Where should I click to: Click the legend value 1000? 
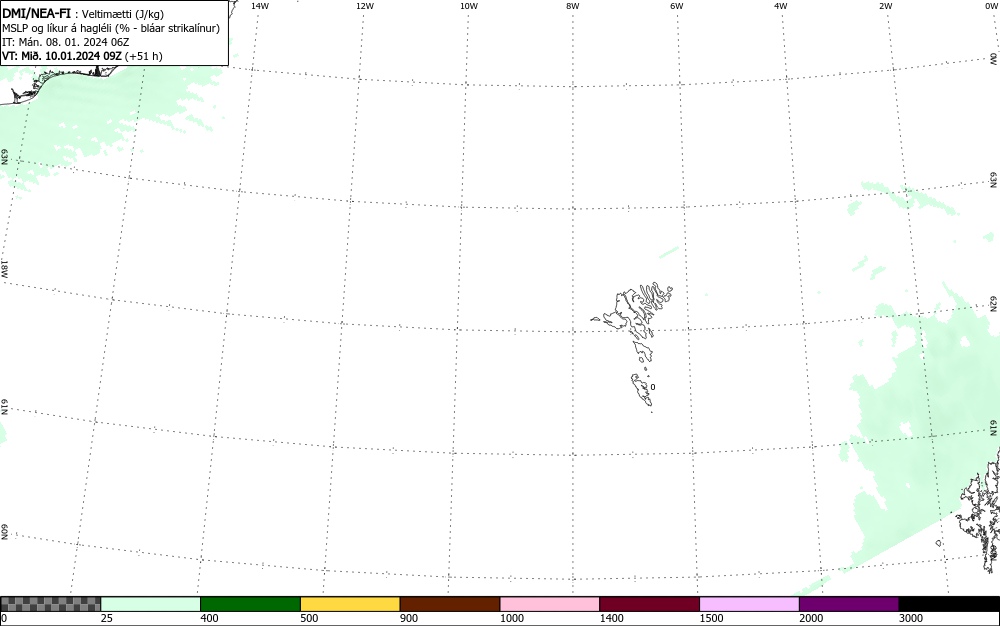pyautogui.click(x=512, y=618)
